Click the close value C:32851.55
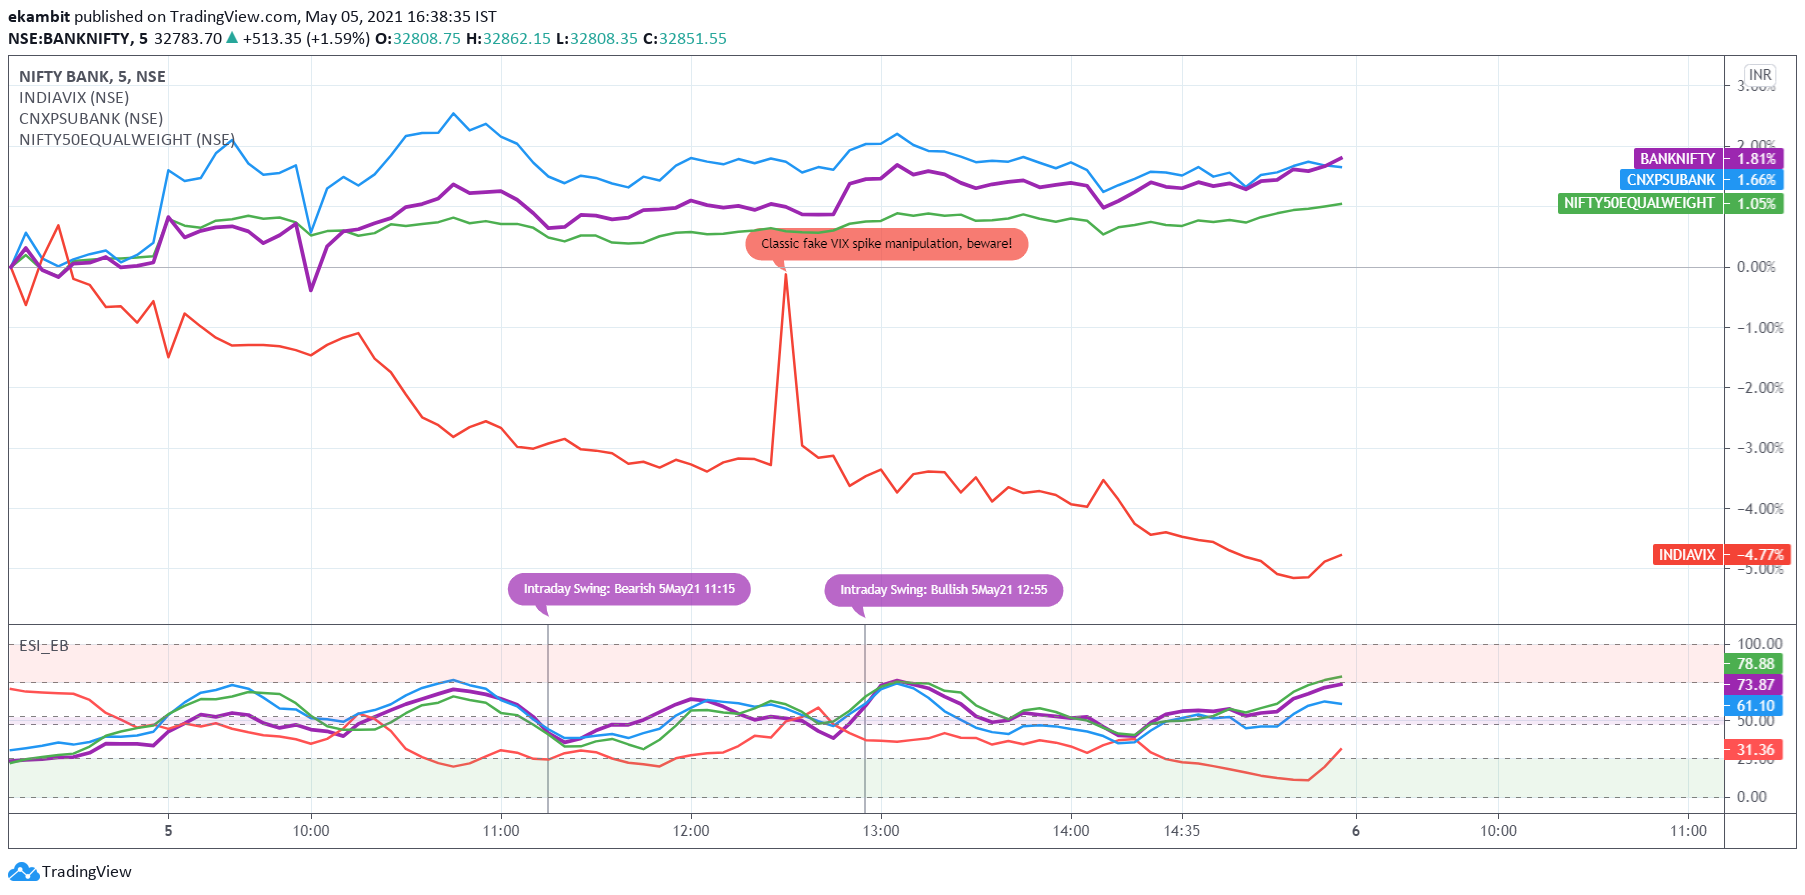Viewport: 1805px width, 895px height. pos(685,39)
